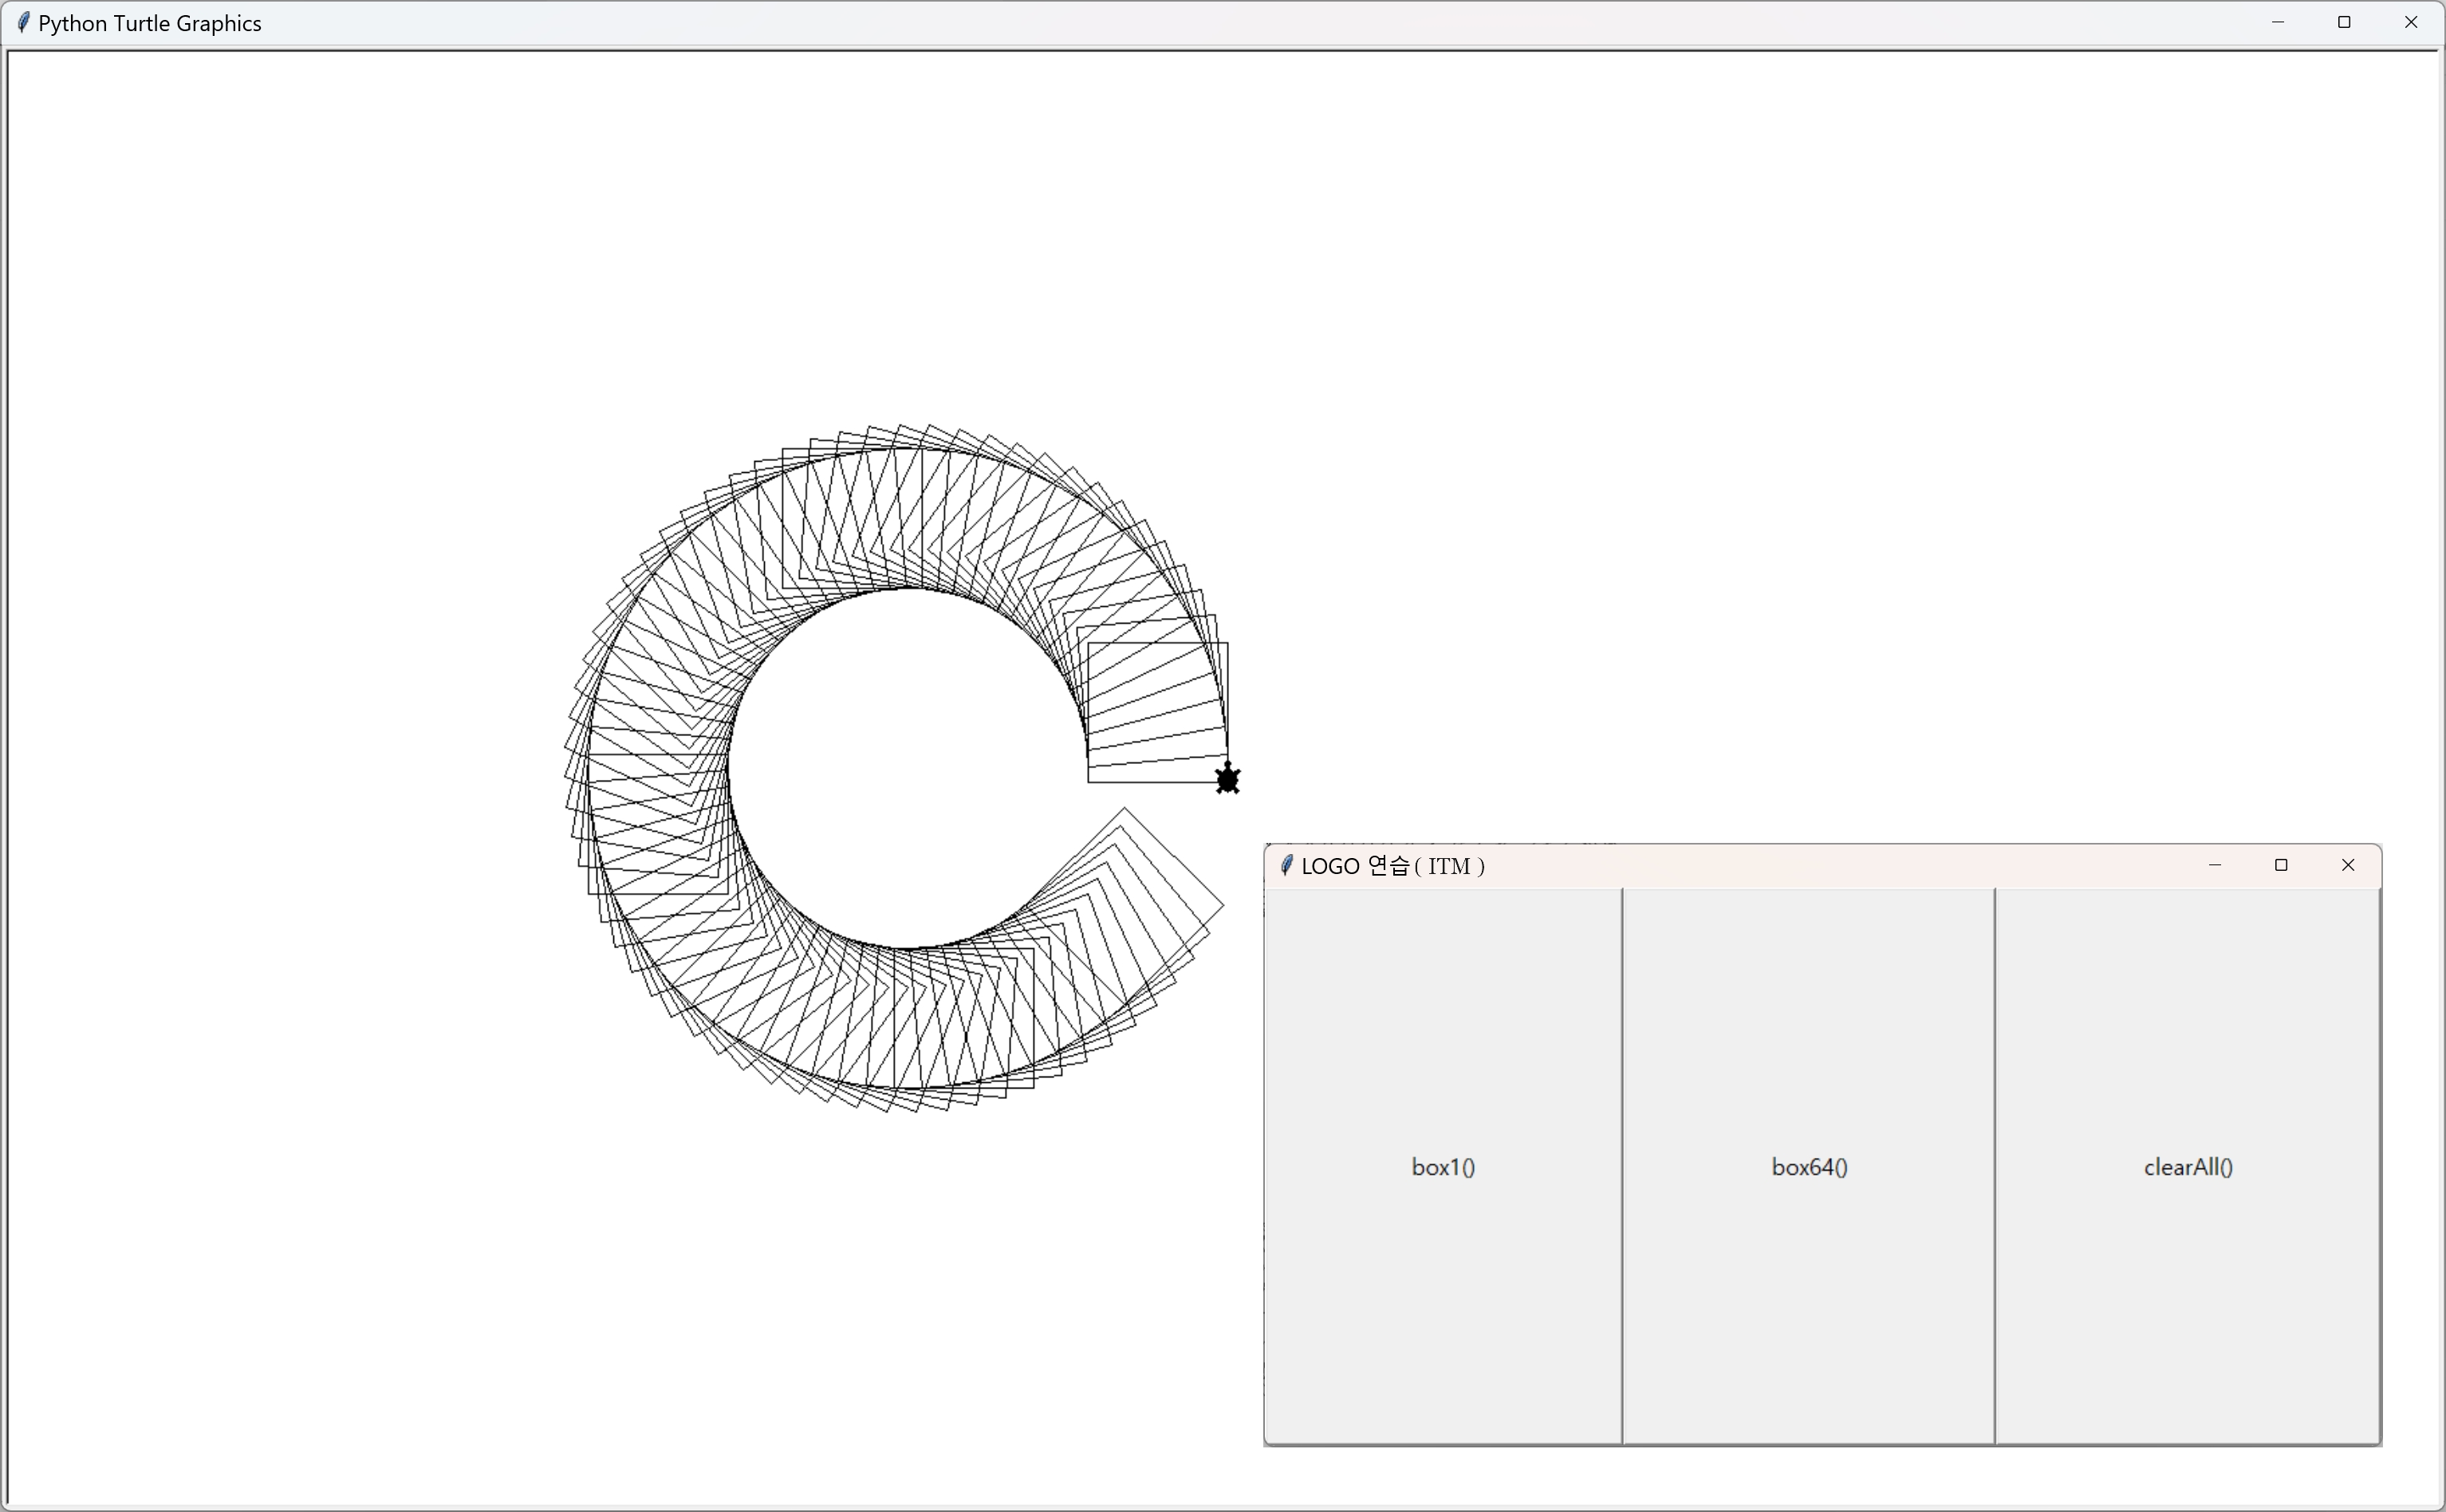Image resolution: width=2446 pixels, height=1512 pixels.
Task: Close the Python Turtle Graphics window
Action: 2411,22
